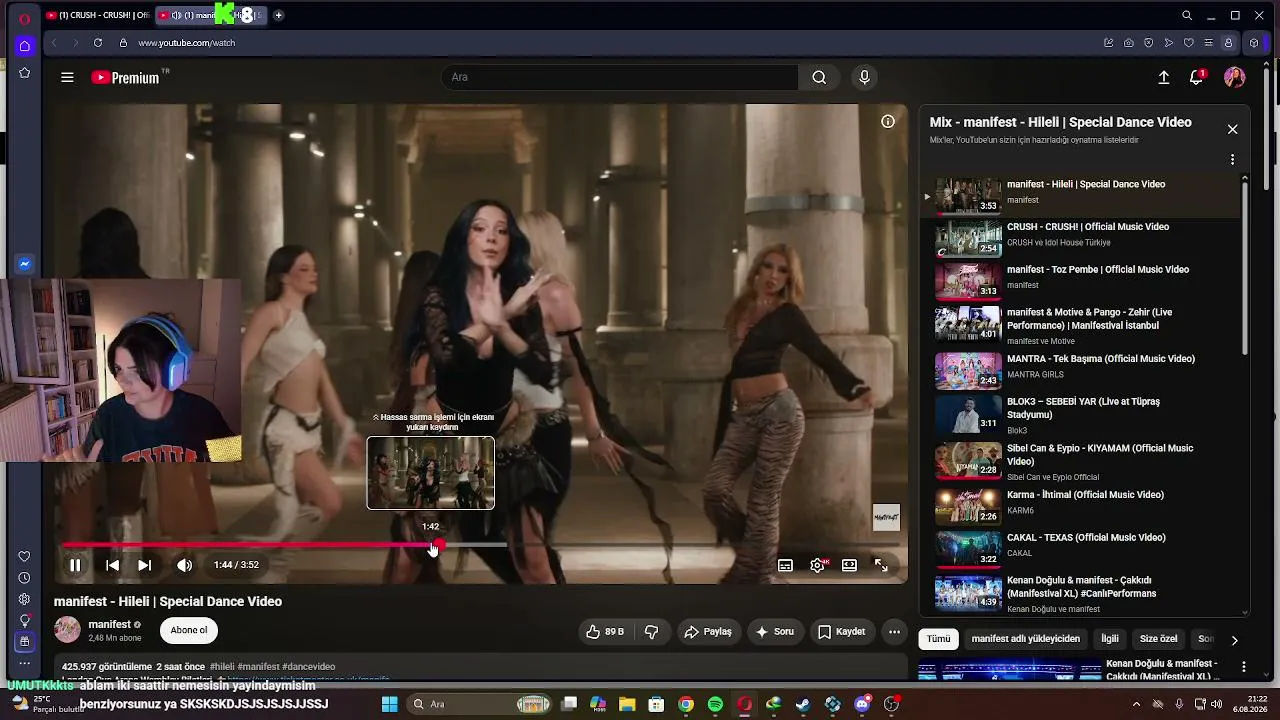Screen dimensions: 1280x720
Task: Share the video with Paylaş
Action: pos(708,632)
